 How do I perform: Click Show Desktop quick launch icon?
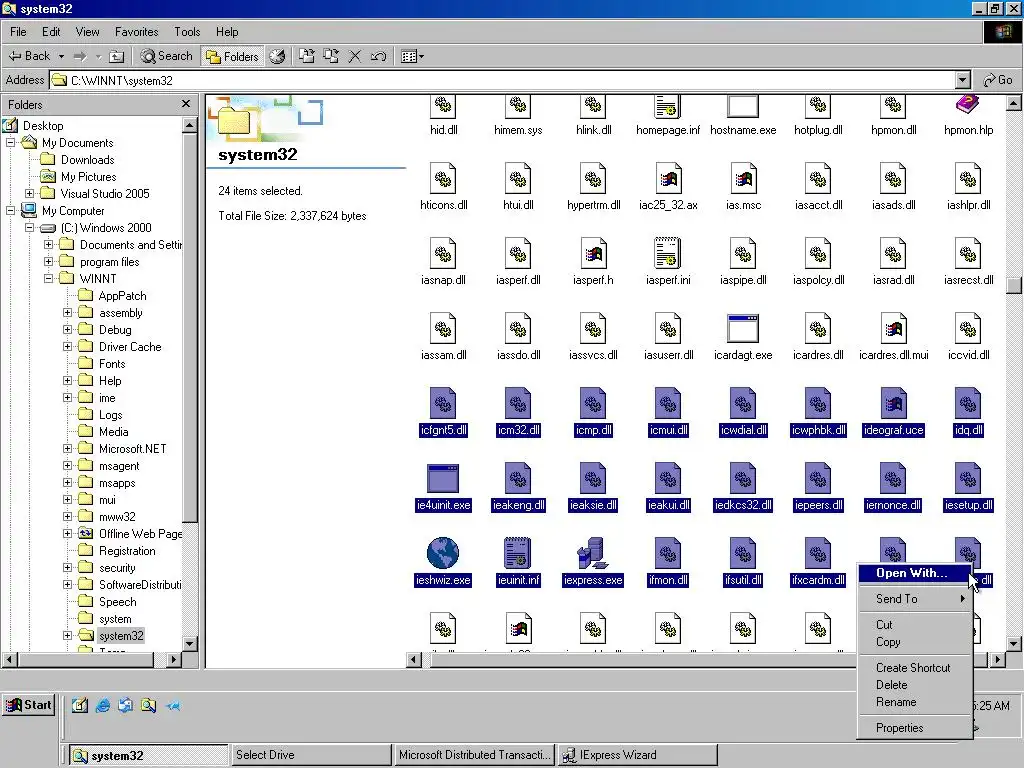click(x=80, y=705)
